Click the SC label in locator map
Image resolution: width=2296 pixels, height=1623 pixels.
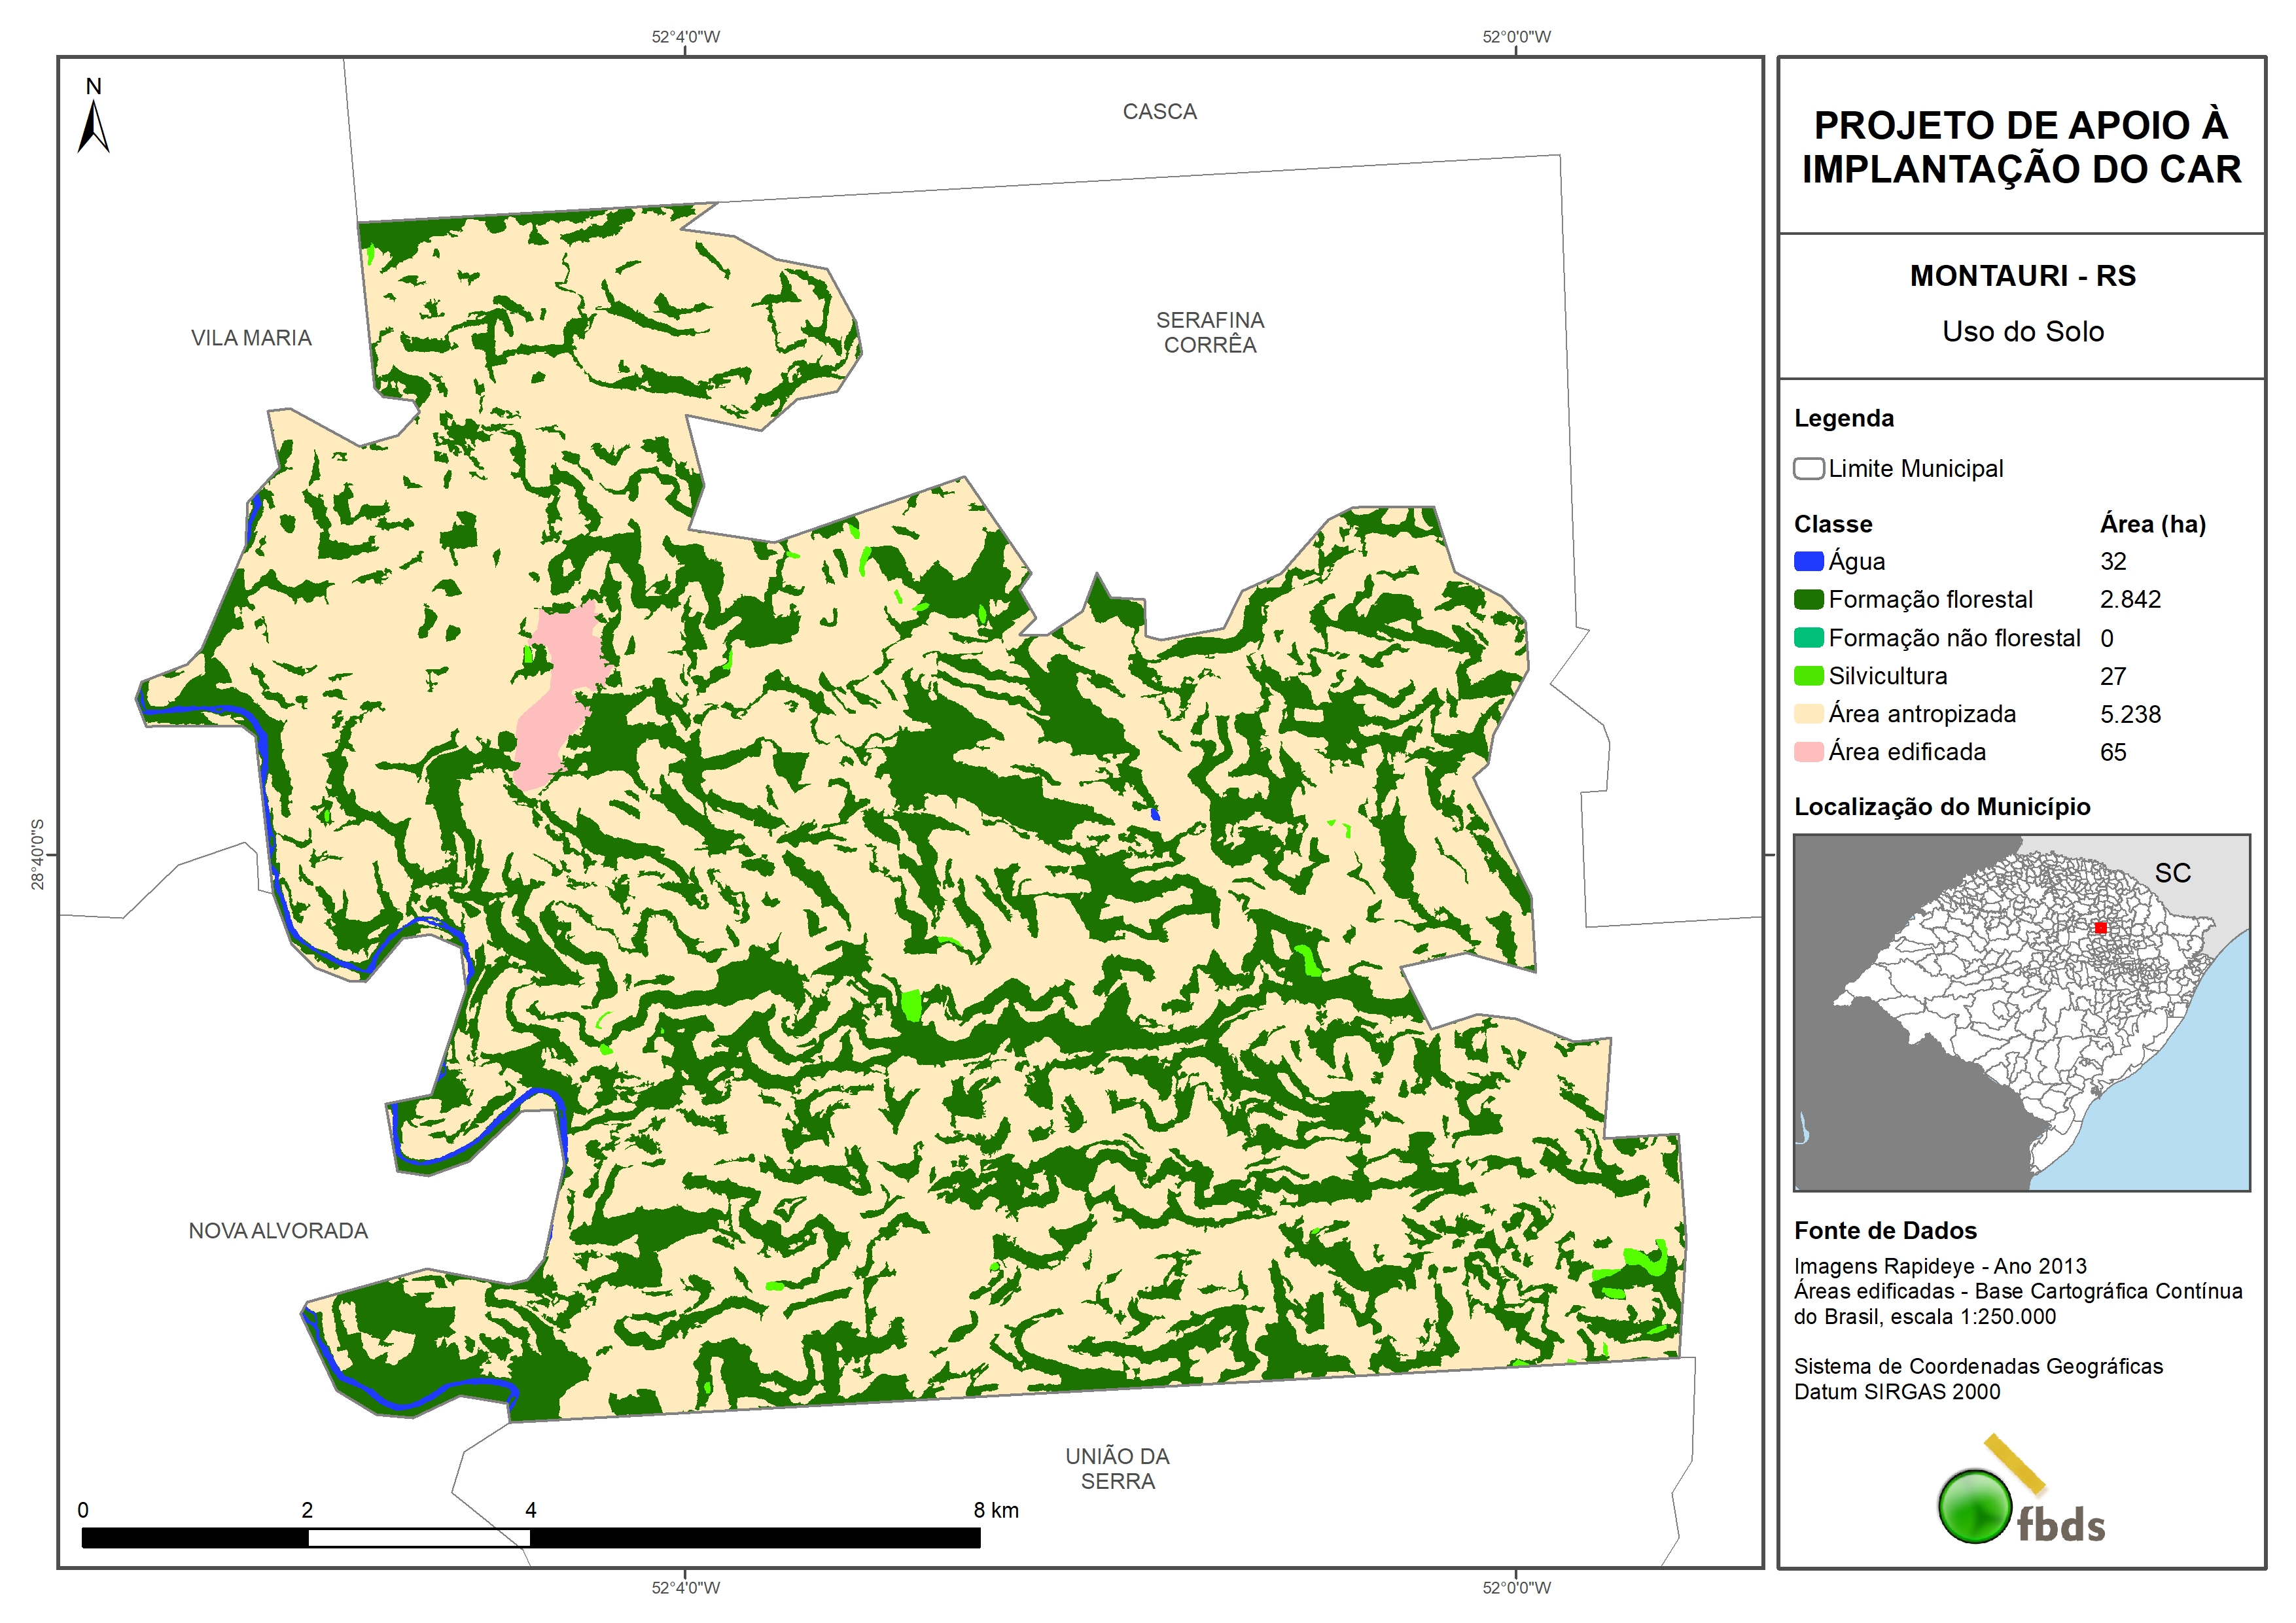click(2172, 873)
